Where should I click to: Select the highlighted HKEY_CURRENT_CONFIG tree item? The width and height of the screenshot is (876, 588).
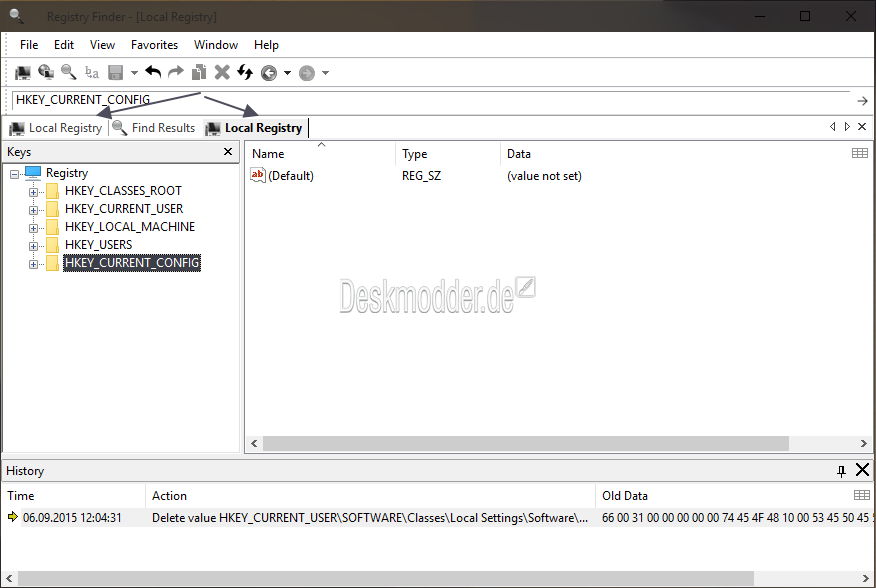pyautogui.click(x=132, y=263)
